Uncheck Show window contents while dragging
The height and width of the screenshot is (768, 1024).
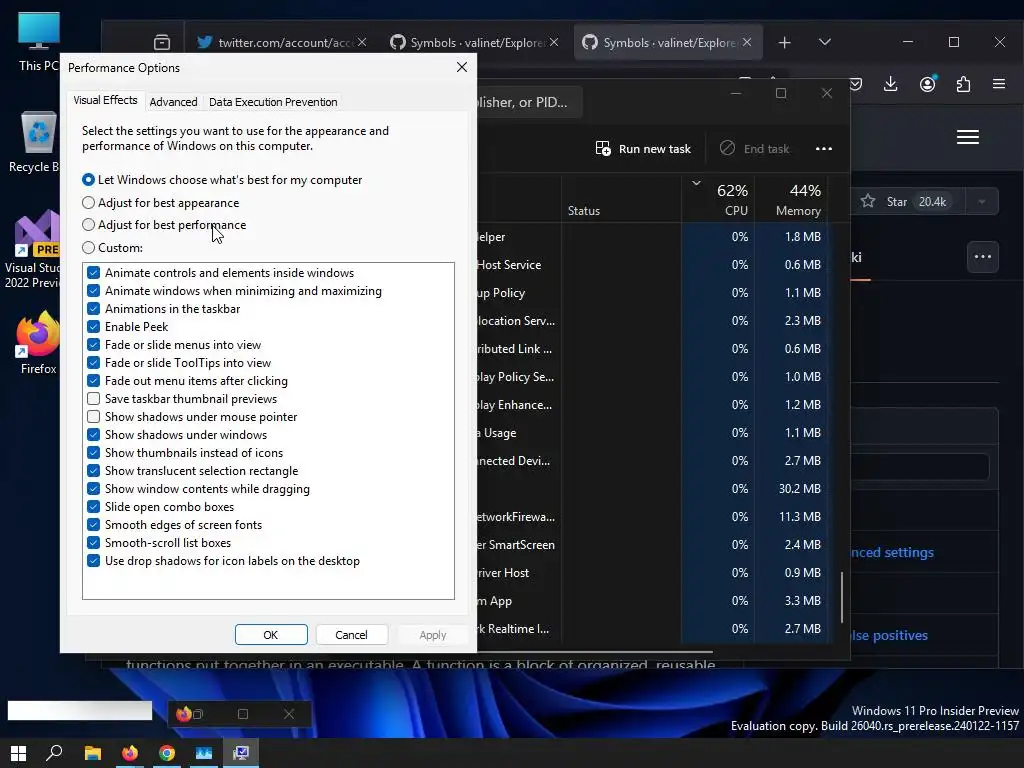(x=93, y=489)
